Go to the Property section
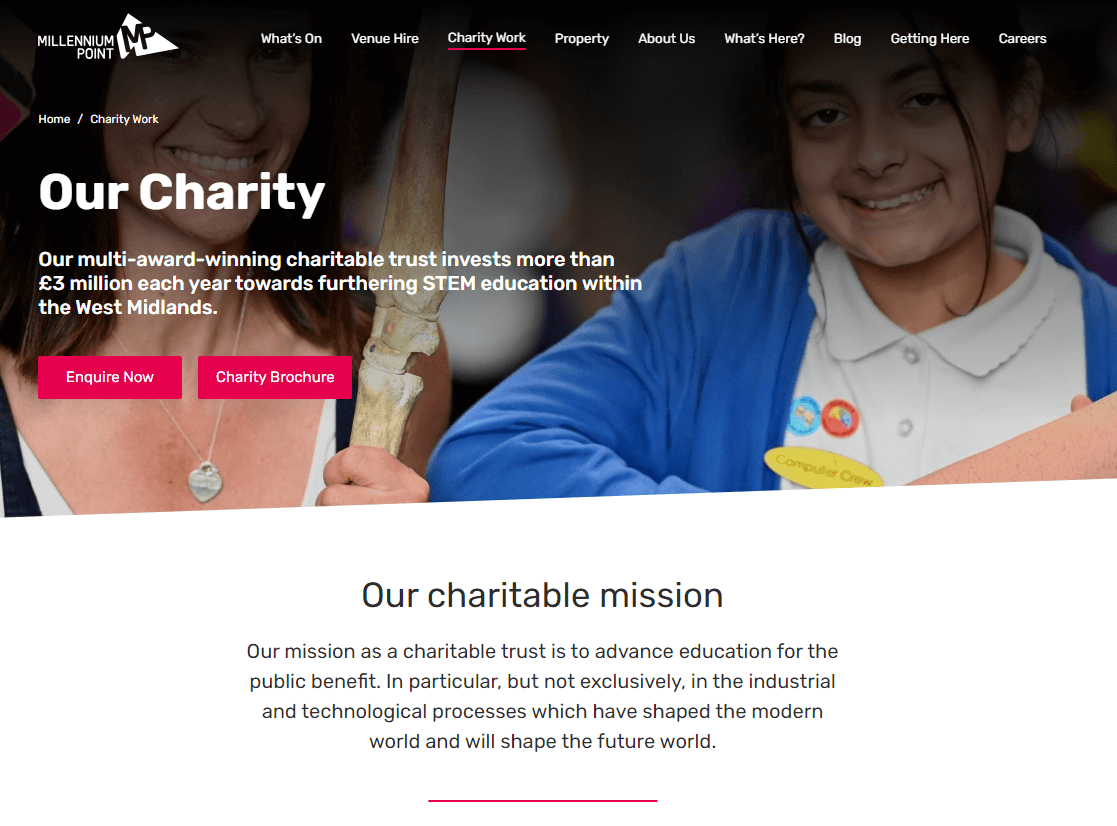Image resolution: width=1117 pixels, height=826 pixels. 581,38
